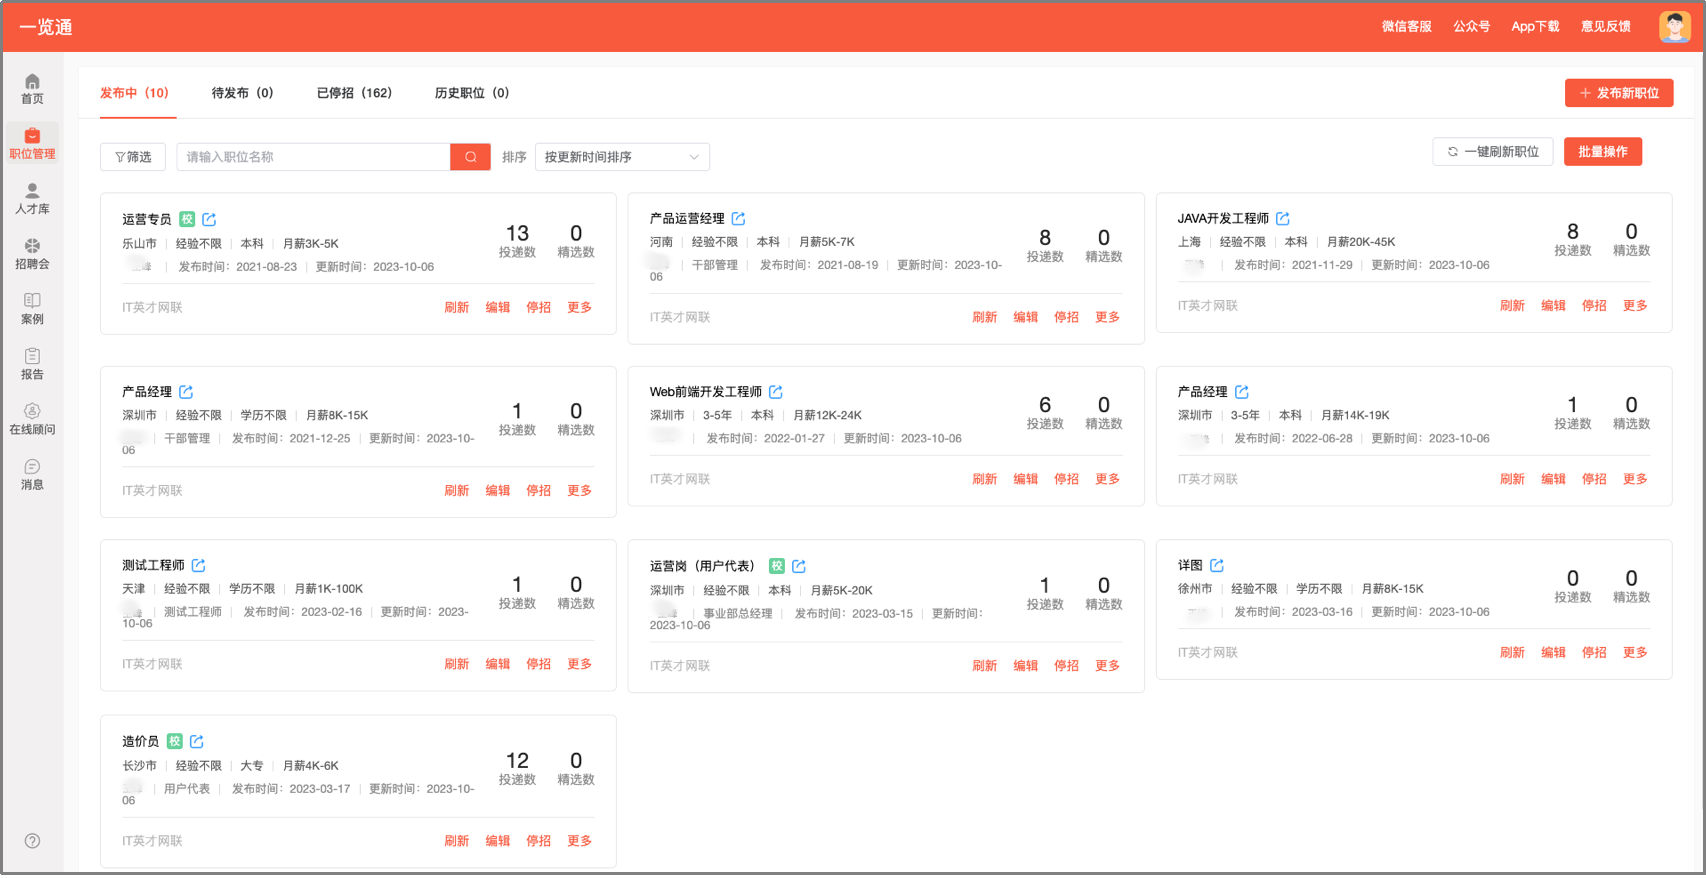
Task: Open 首页 home in the sidebar
Action: [32, 89]
